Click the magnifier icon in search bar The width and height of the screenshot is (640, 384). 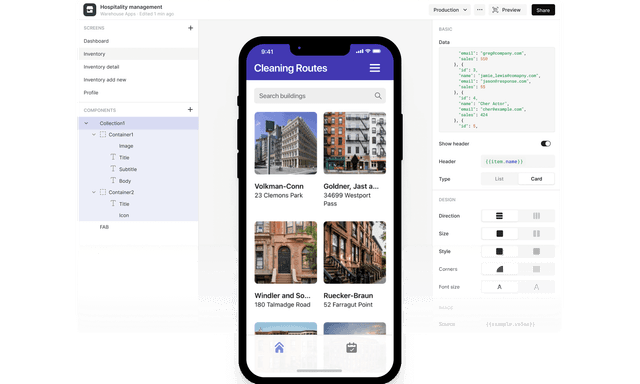[x=378, y=95]
